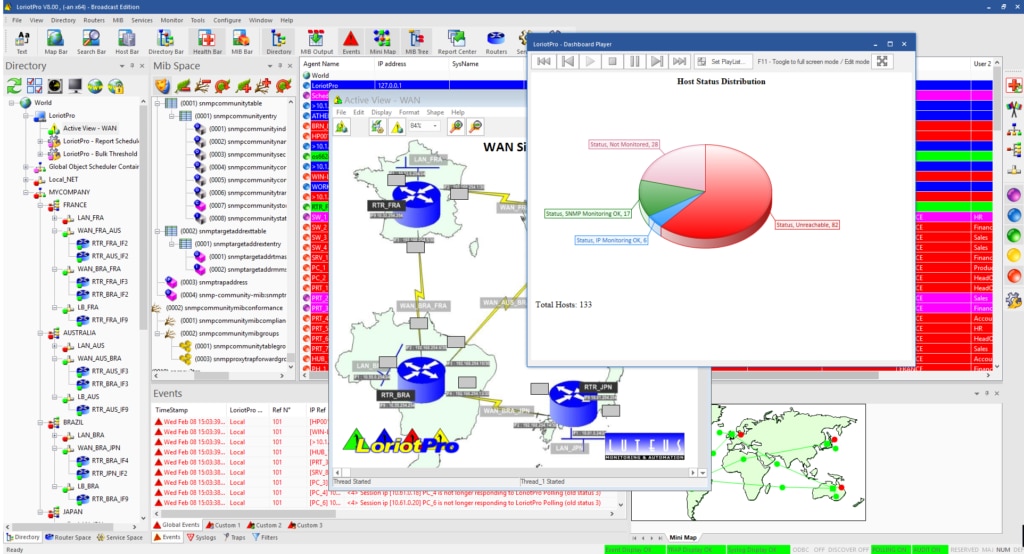Toggle the Directory Bar icon
Image resolution: width=1024 pixels, height=554 pixels.
tap(166, 42)
